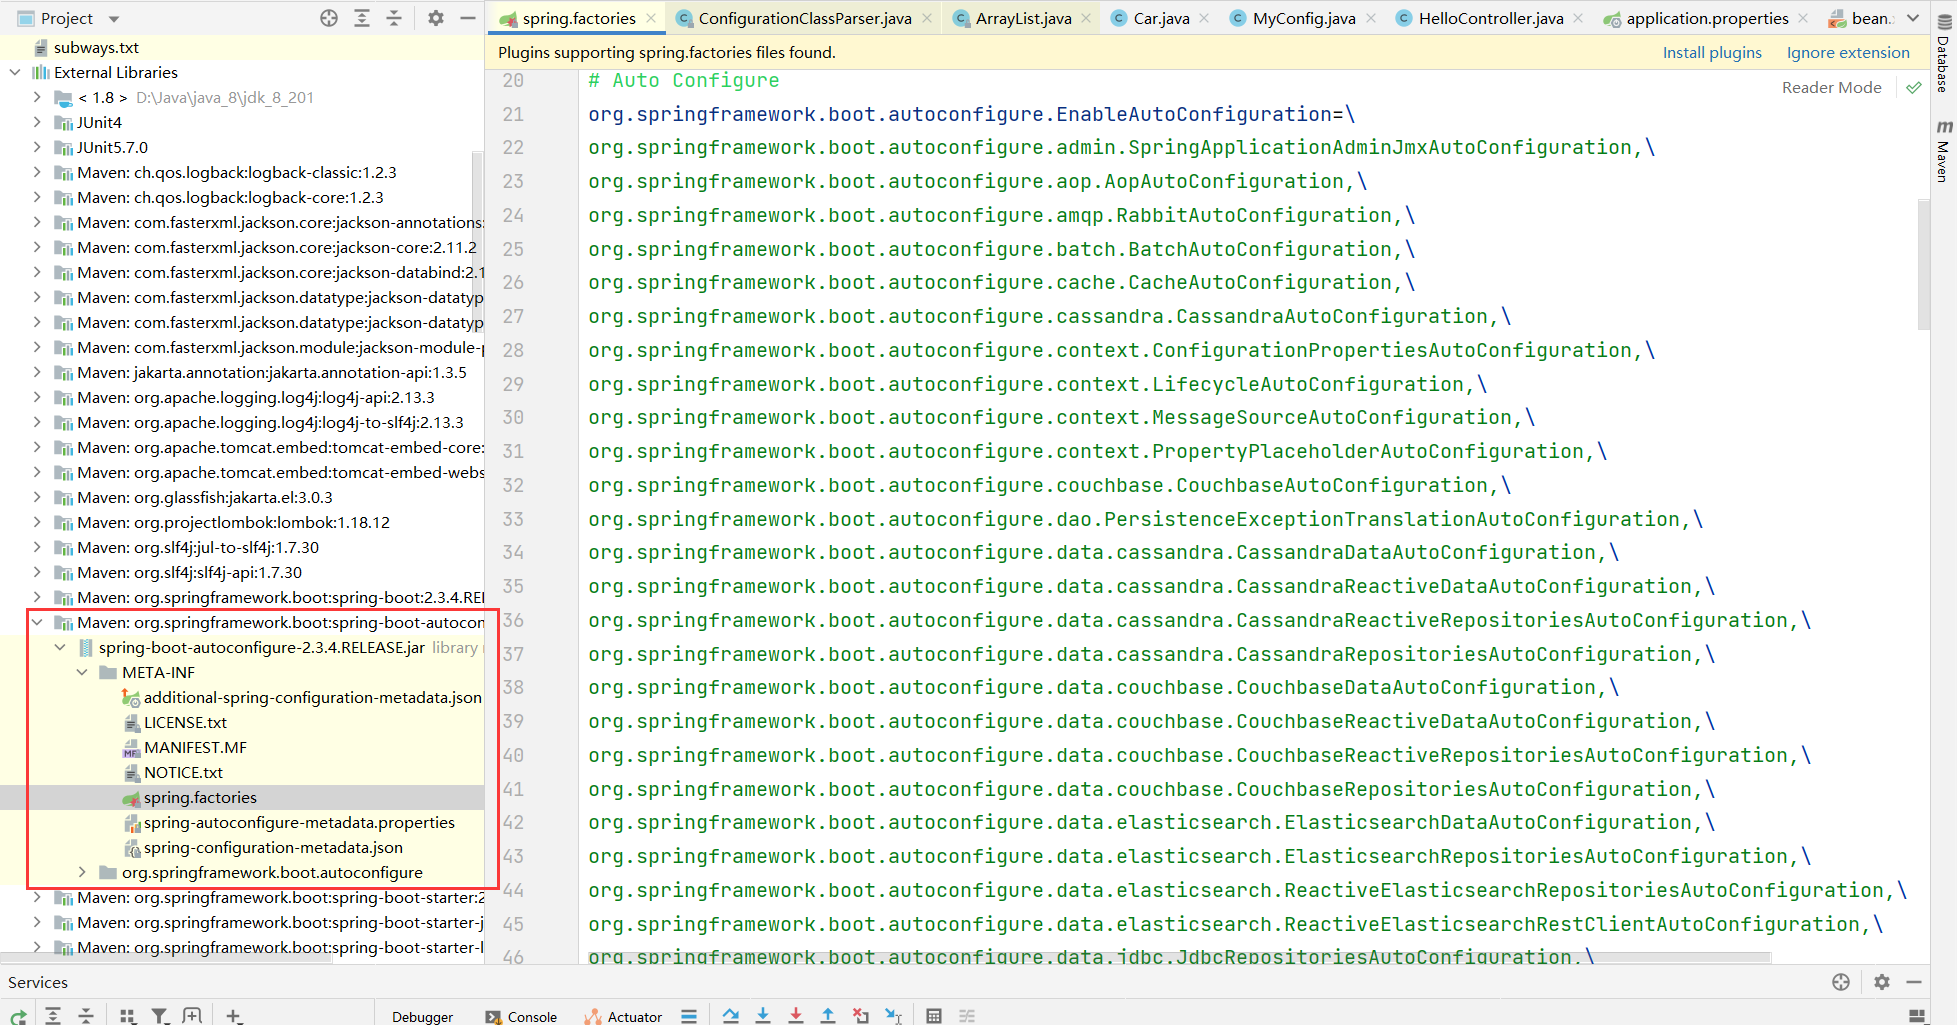The width and height of the screenshot is (1957, 1025).
Task: Open the Console tab in Services
Action: coord(521,1016)
